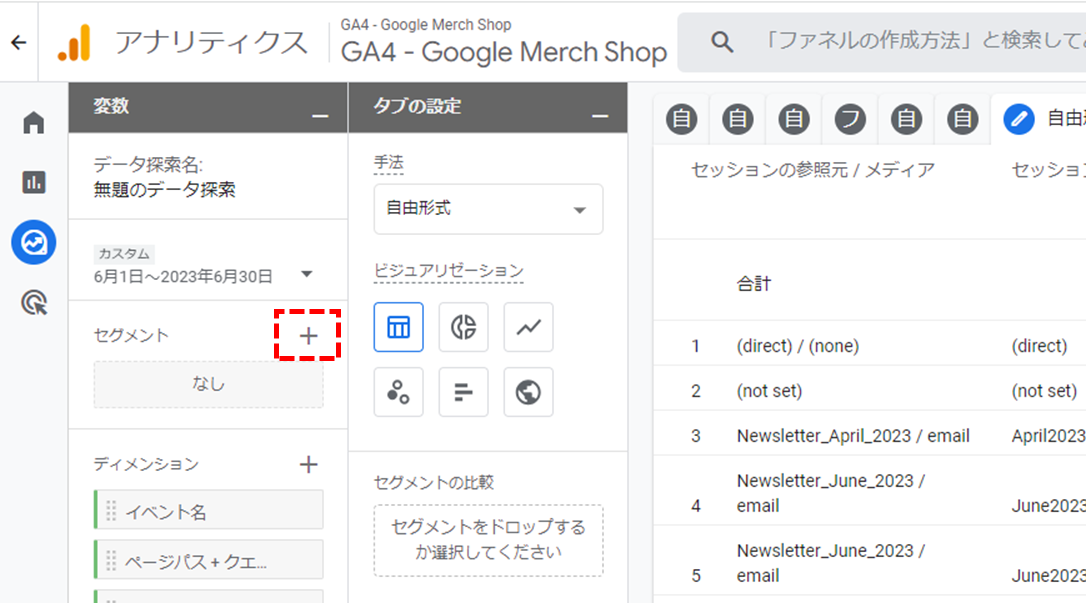
Task: Collapse the 変数 panel with its minimize button
Action: (320, 116)
